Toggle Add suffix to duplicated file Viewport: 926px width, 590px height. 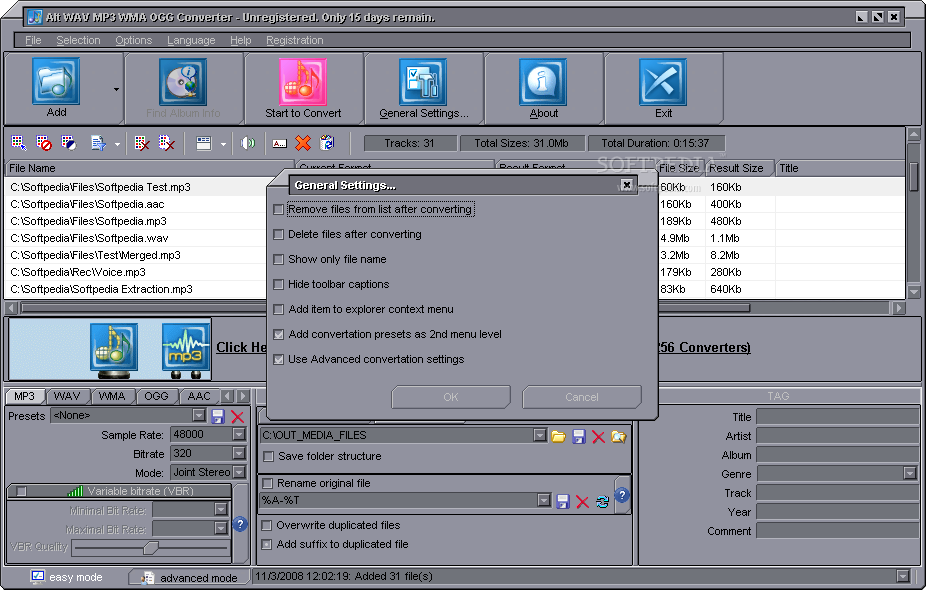coord(267,544)
